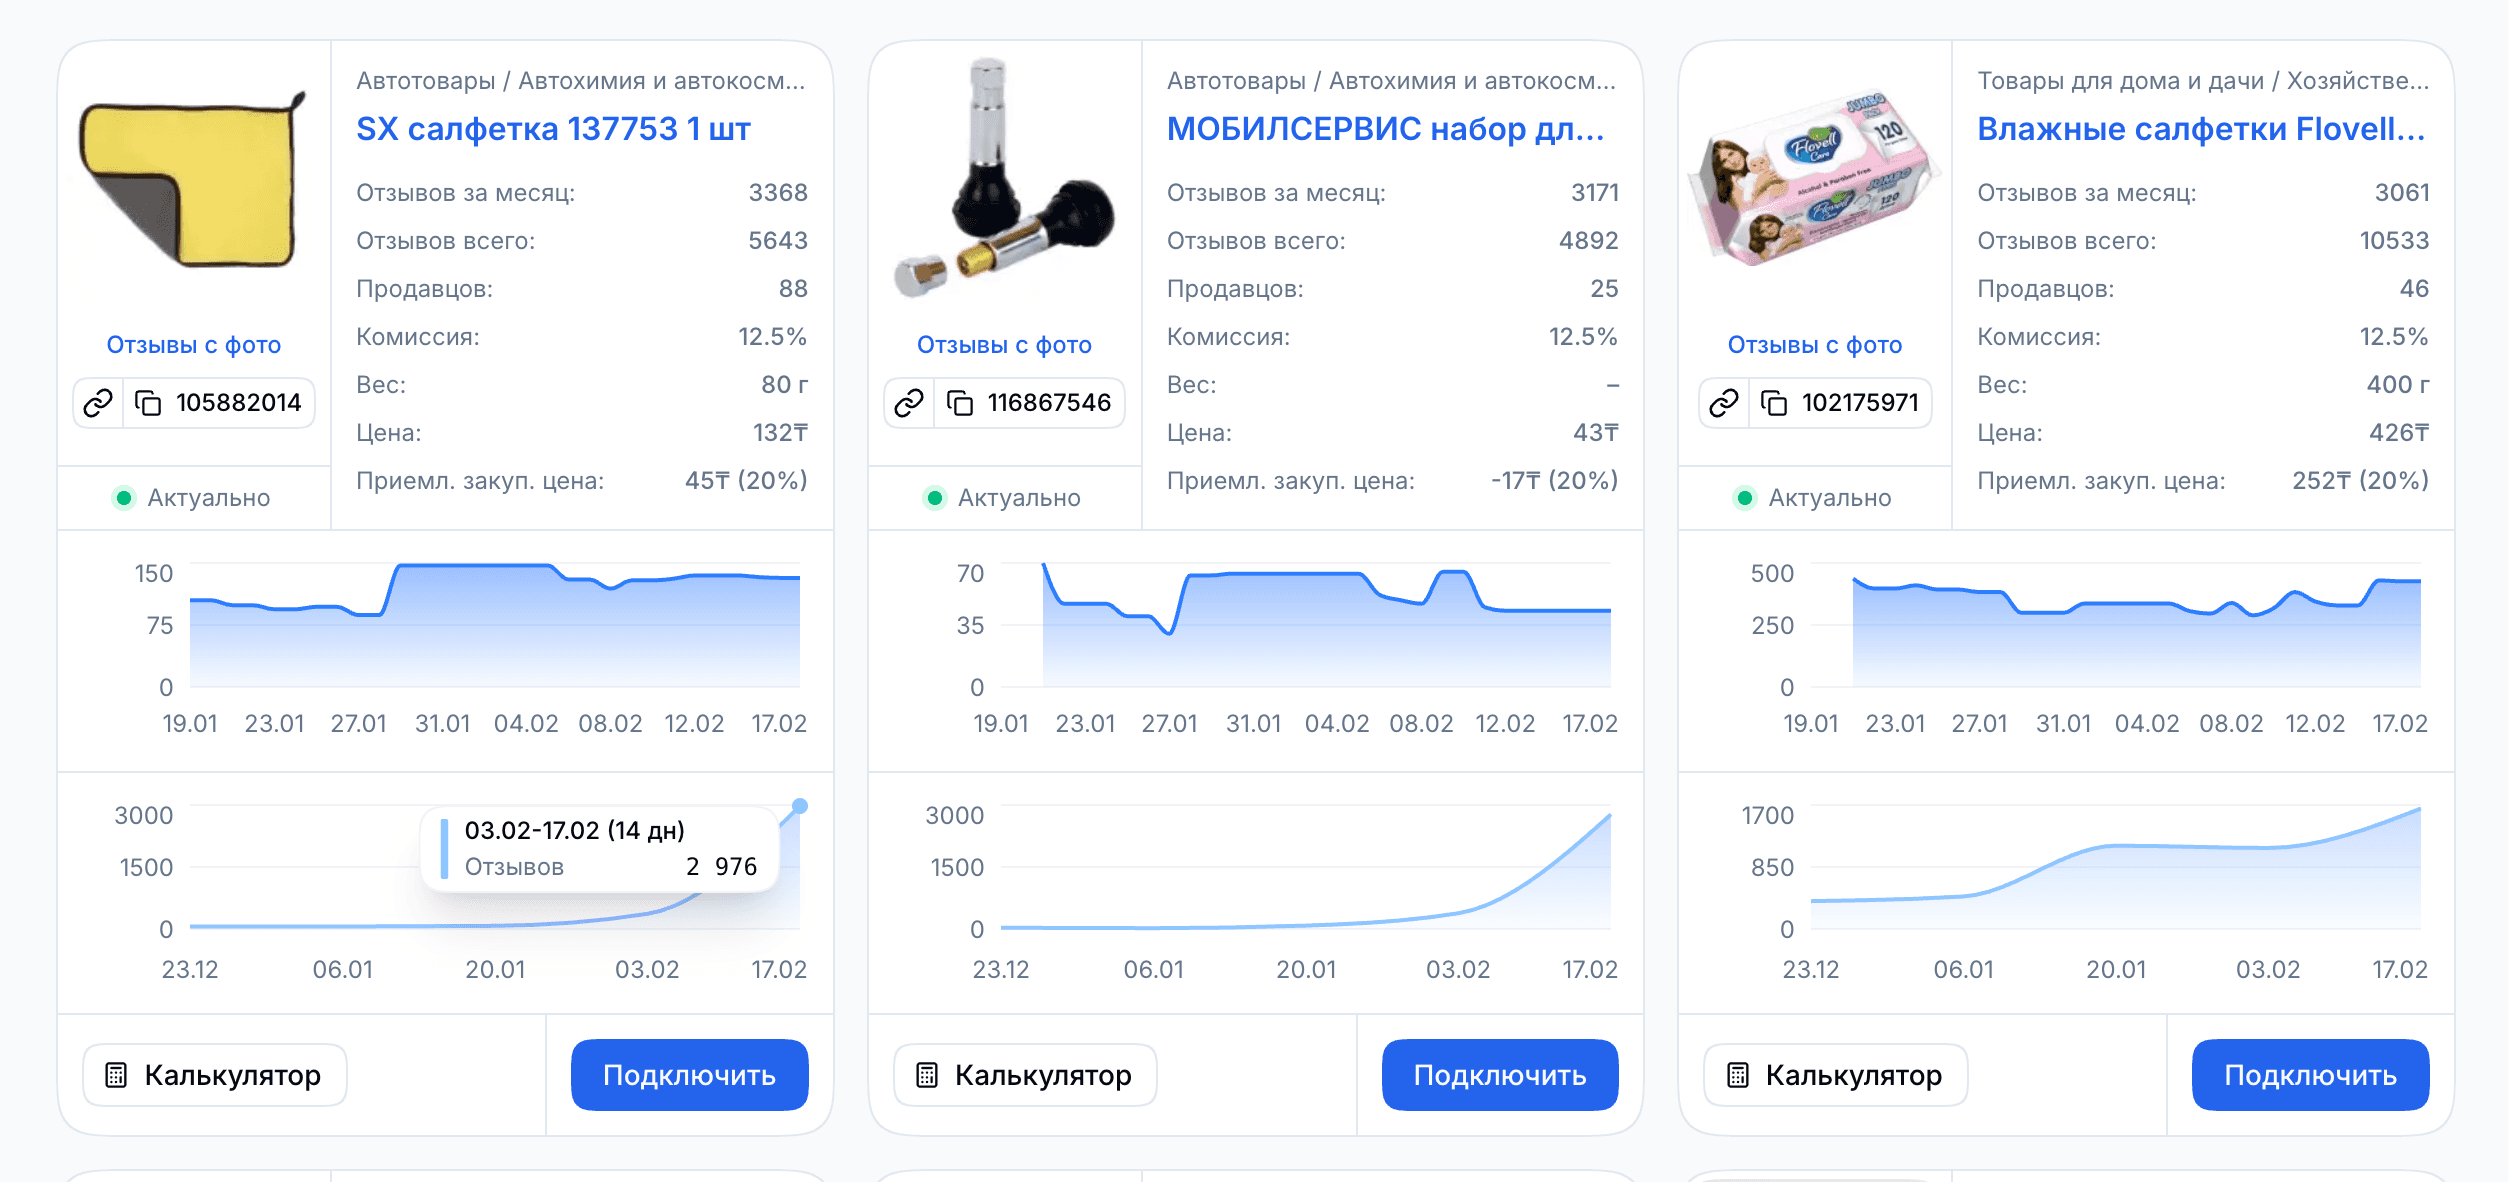Viewport: 2508px width, 1182px height.
Task: Click Актуально status under SX салфетка
Action: coord(192,498)
